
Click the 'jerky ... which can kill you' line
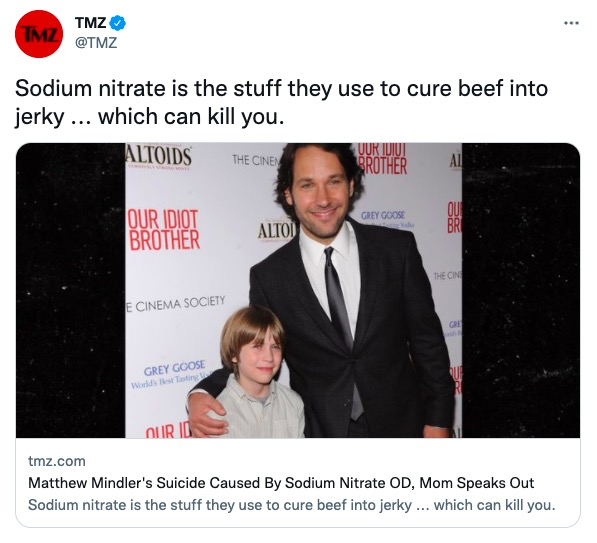[150, 117]
